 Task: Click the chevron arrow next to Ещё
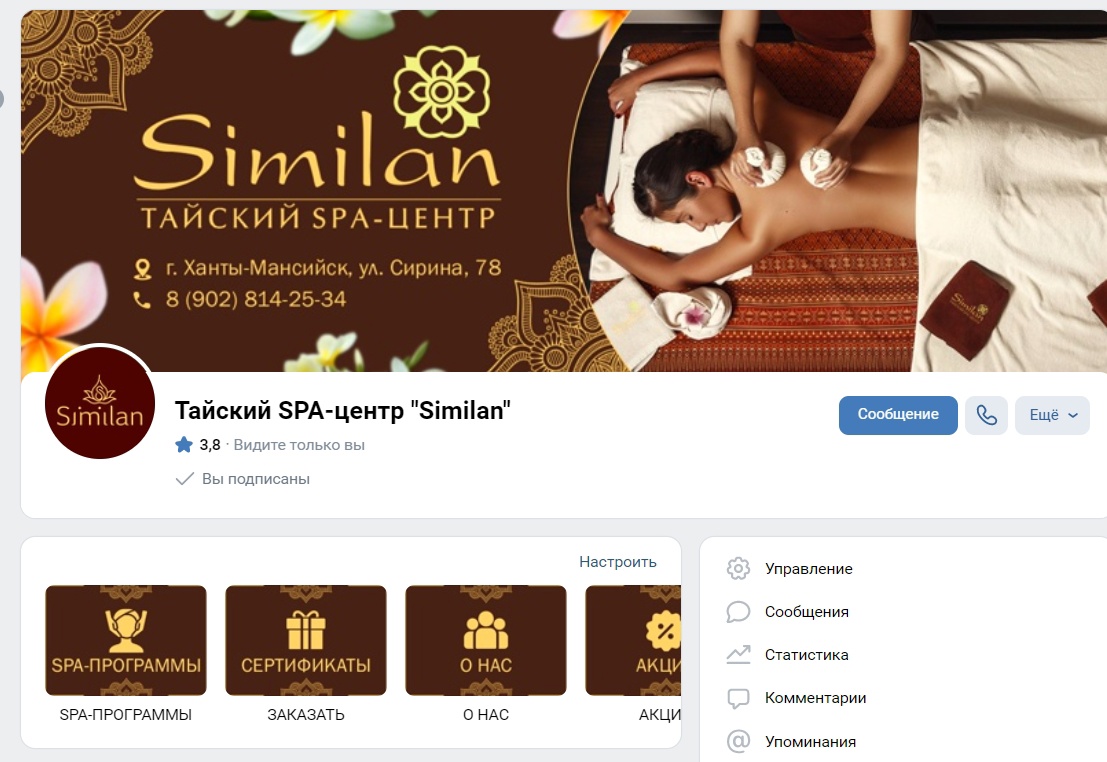click(1073, 415)
